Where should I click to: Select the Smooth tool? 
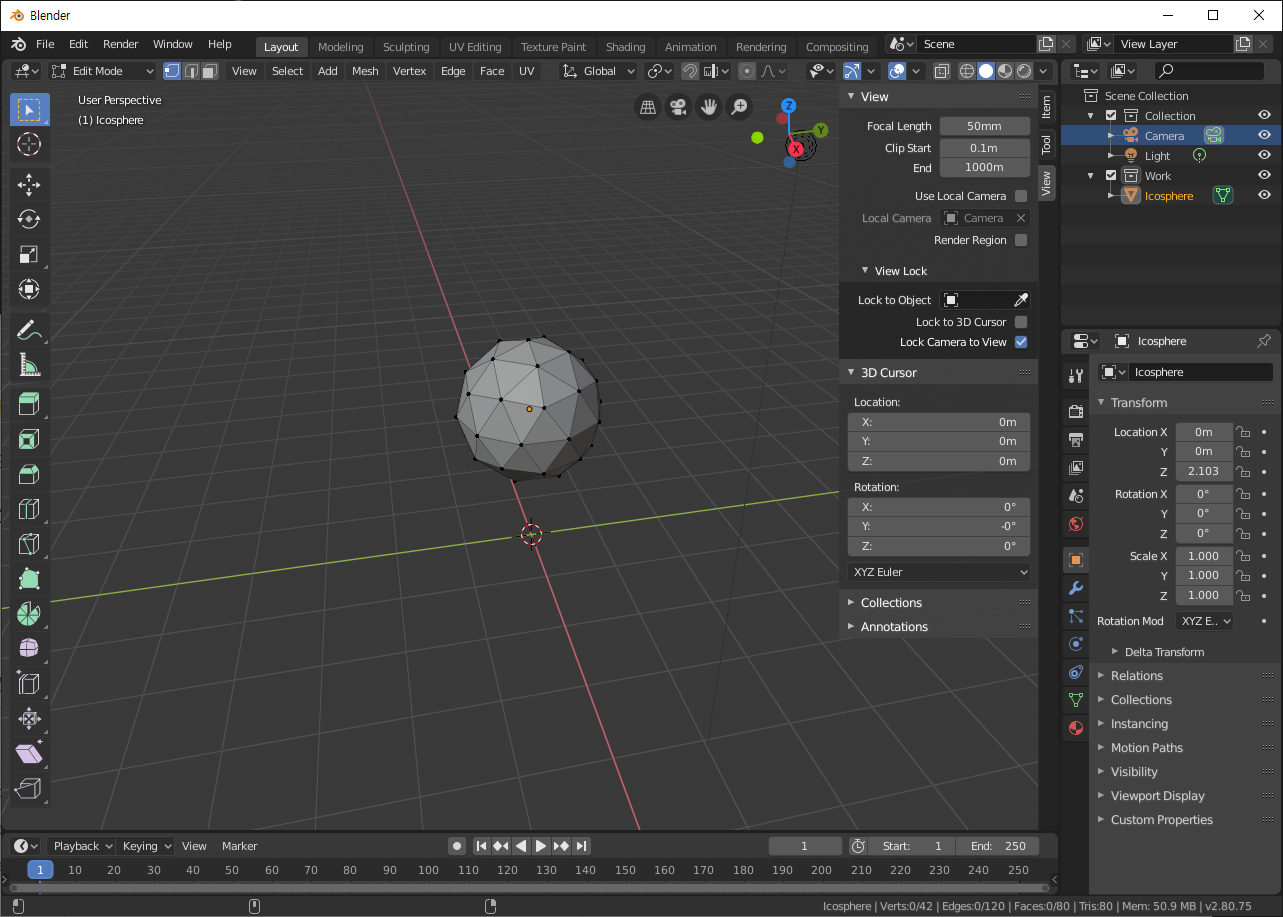click(x=29, y=649)
